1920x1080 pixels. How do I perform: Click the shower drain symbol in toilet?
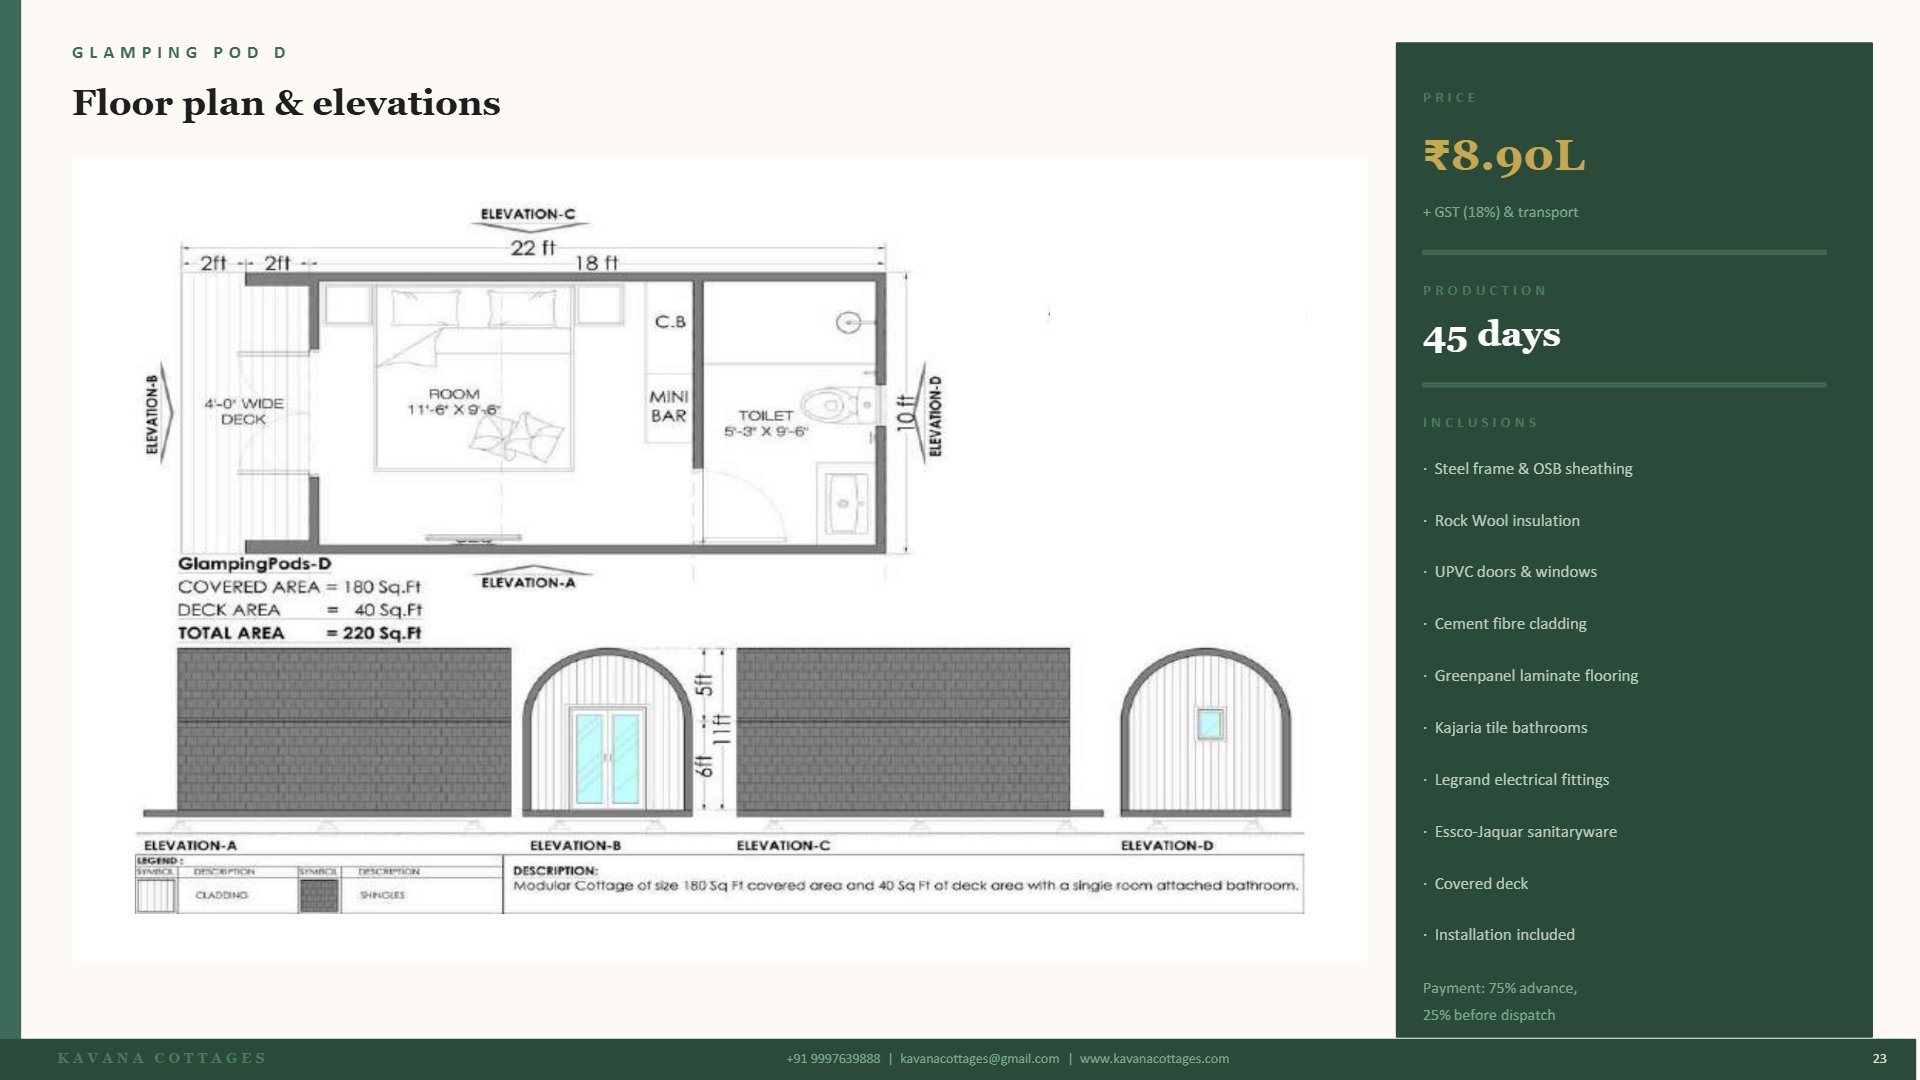848,322
